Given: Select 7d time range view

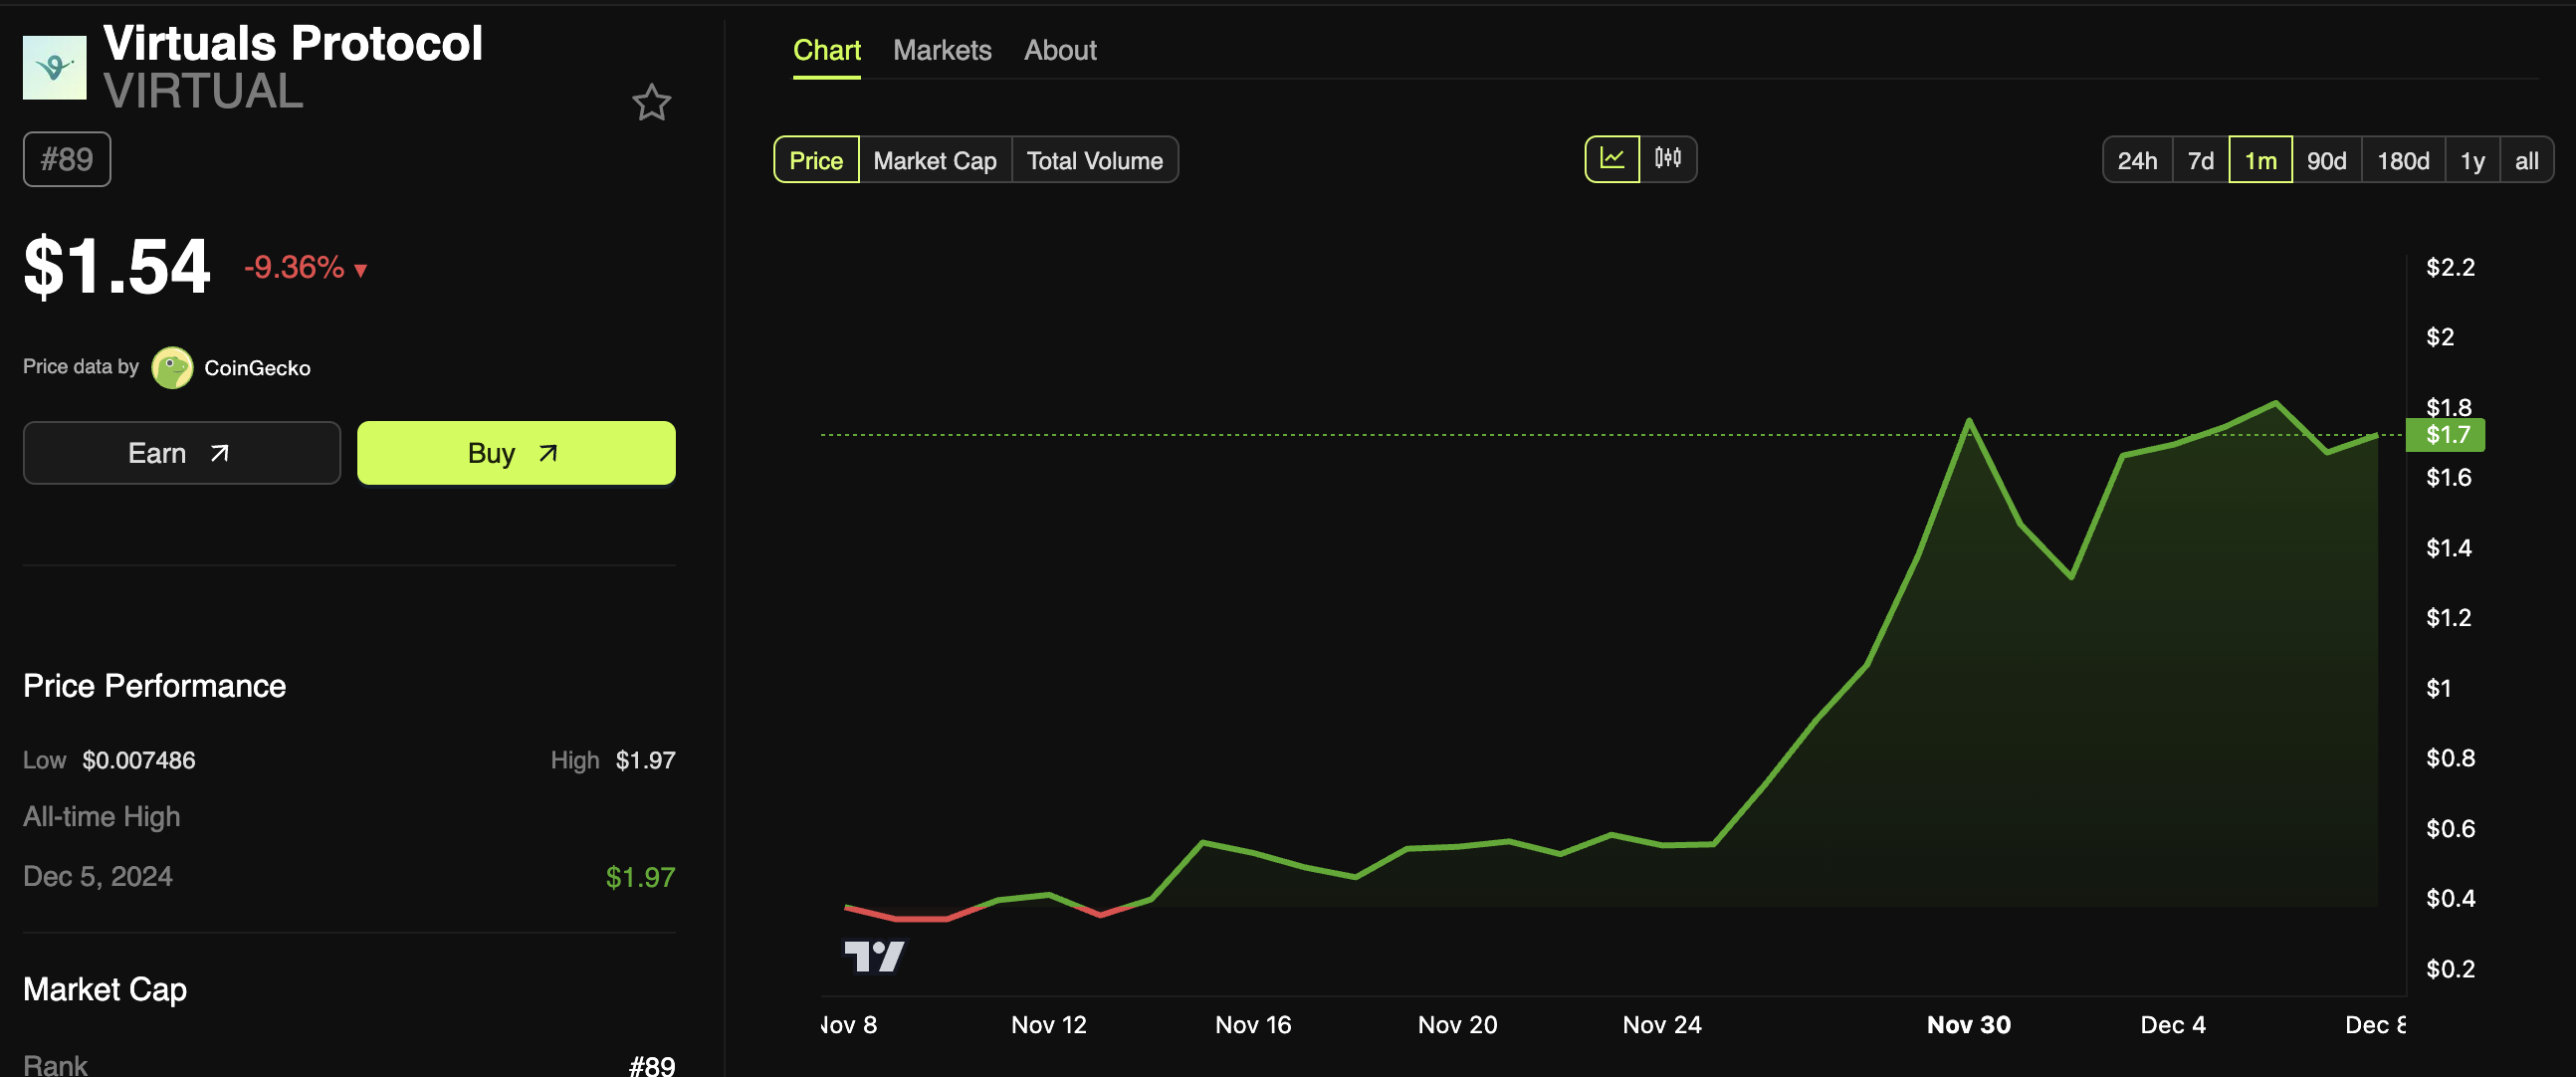Looking at the screenshot, I should coord(2200,159).
